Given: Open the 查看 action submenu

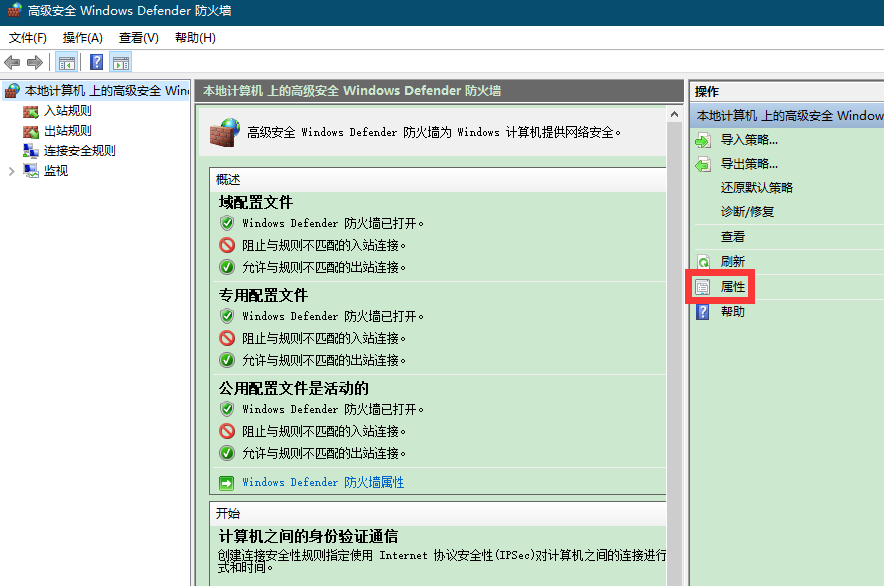Looking at the screenshot, I should [733, 237].
